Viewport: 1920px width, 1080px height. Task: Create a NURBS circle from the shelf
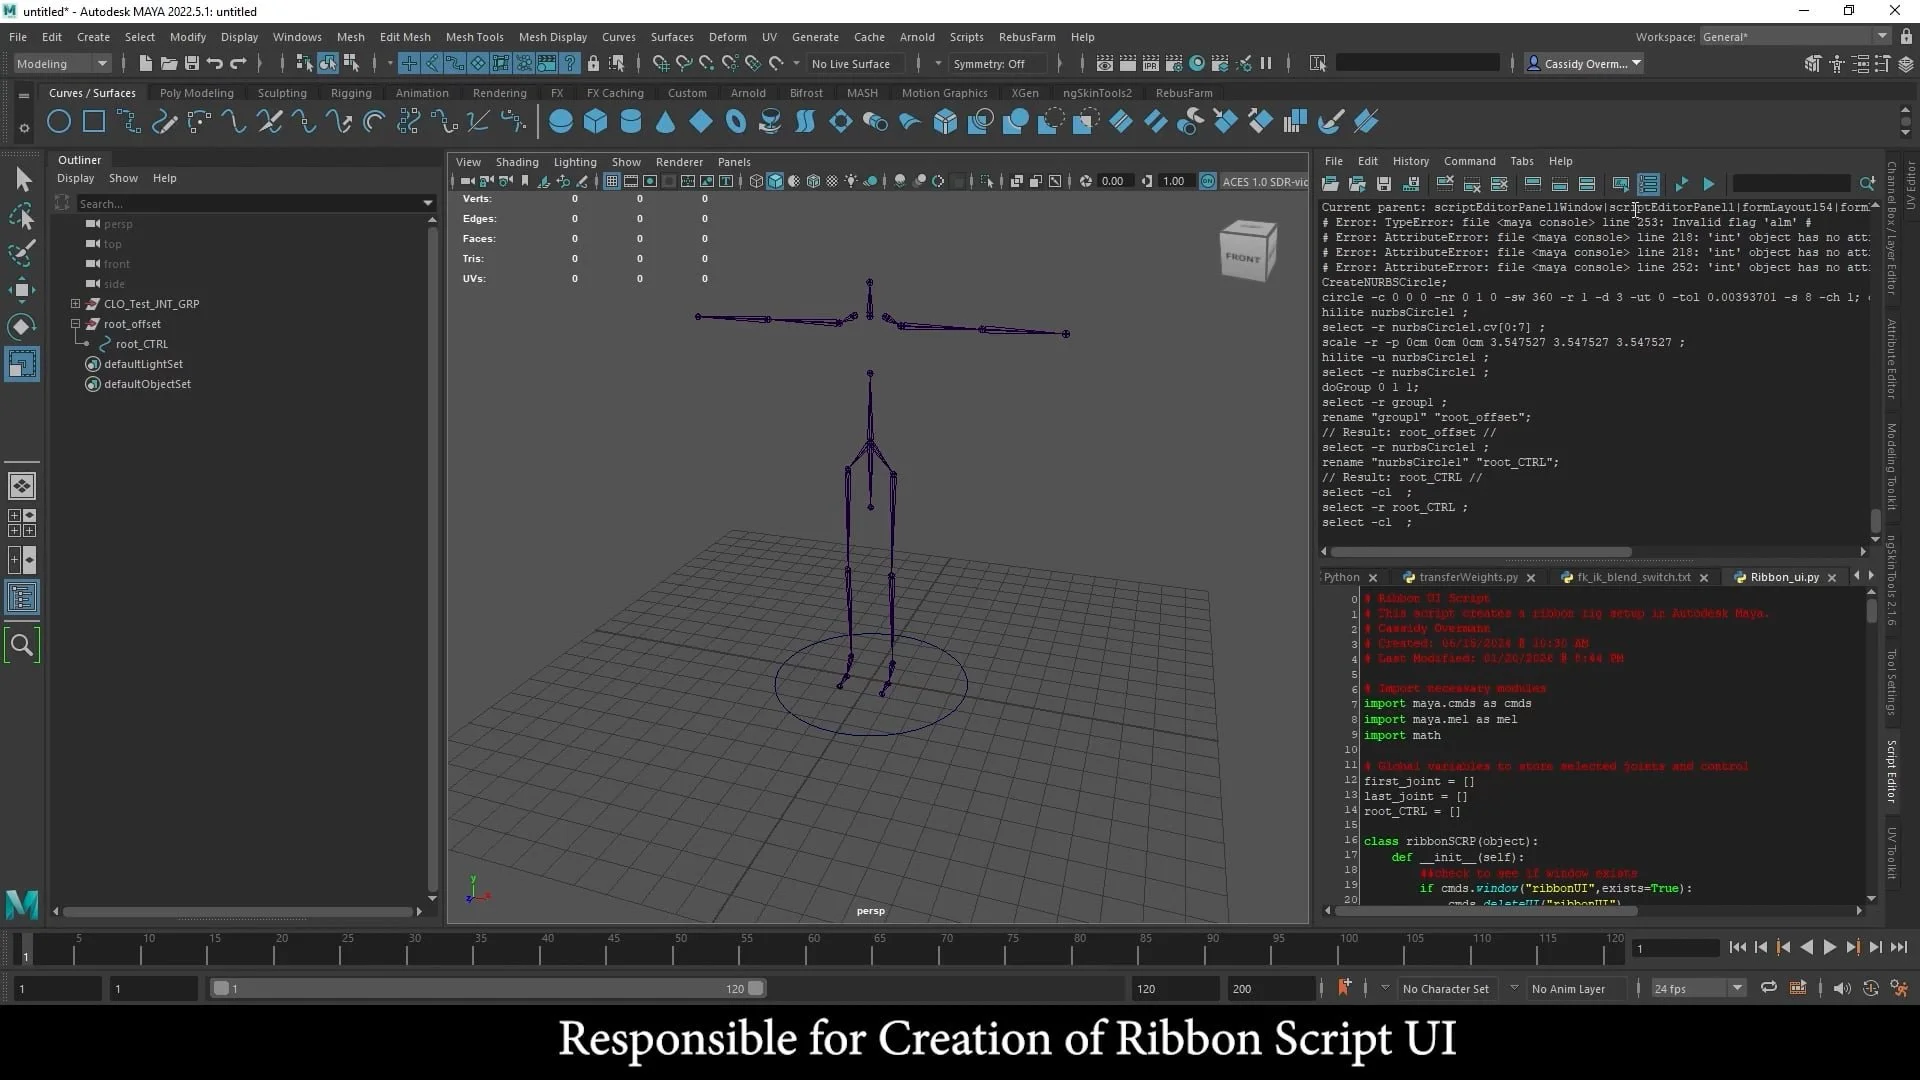point(58,121)
